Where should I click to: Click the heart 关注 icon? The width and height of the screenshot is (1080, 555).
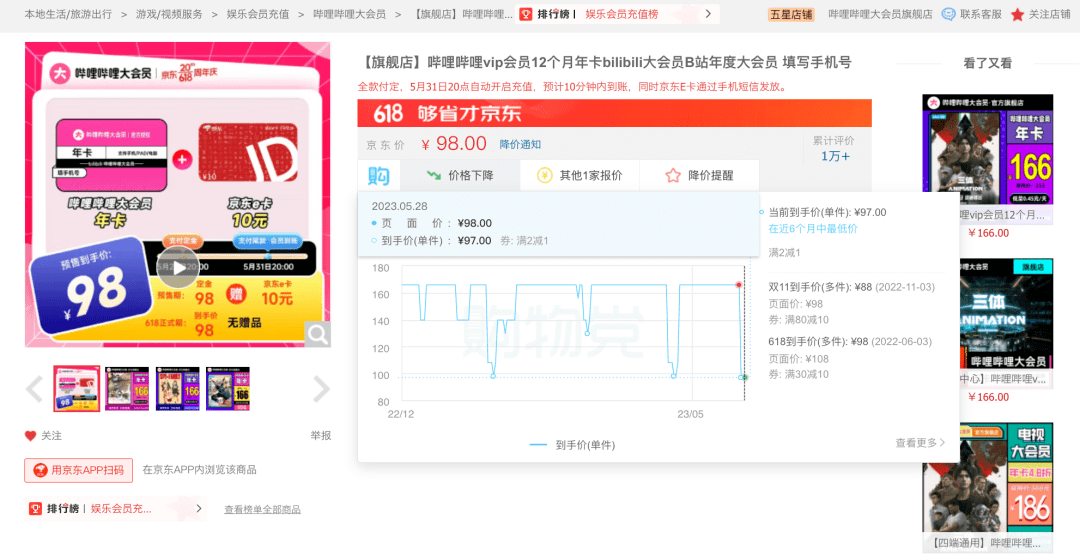[30, 436]
